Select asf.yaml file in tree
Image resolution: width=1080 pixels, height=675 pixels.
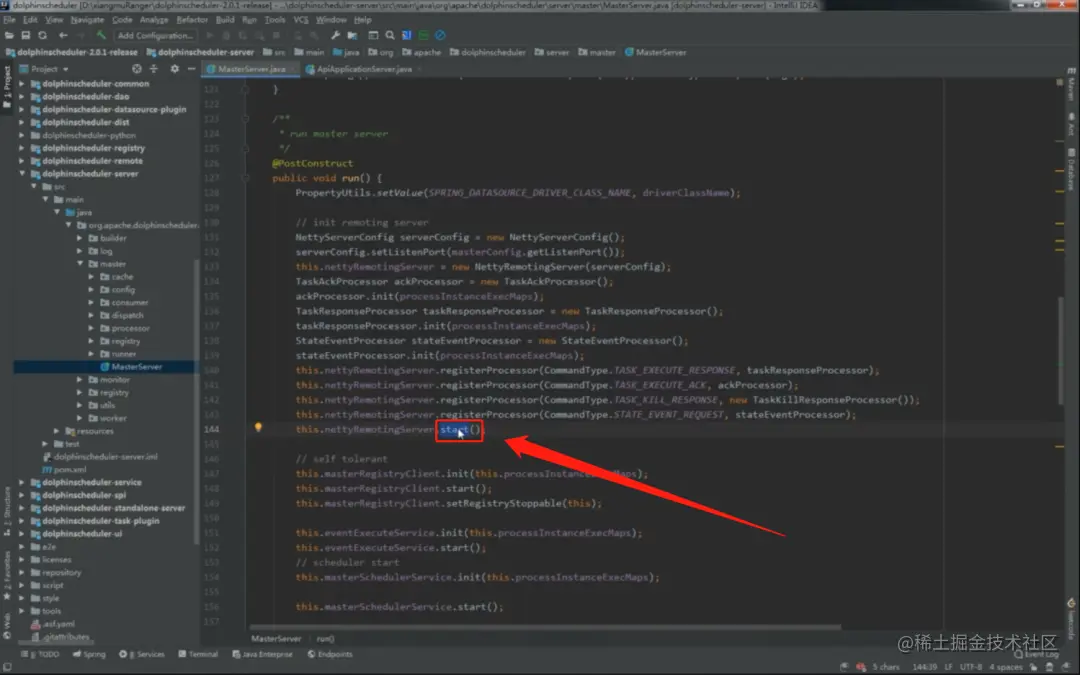54,624
